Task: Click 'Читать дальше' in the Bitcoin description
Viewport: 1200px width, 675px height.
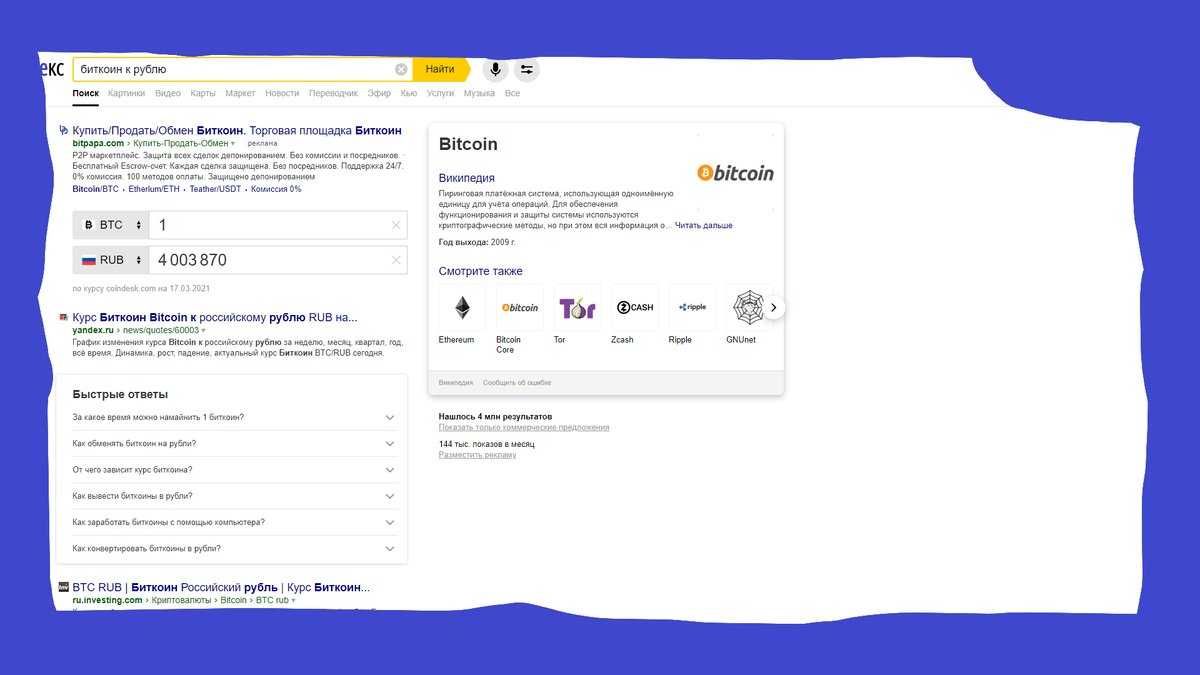Action: pyautogui.click(x=704, y=225)
